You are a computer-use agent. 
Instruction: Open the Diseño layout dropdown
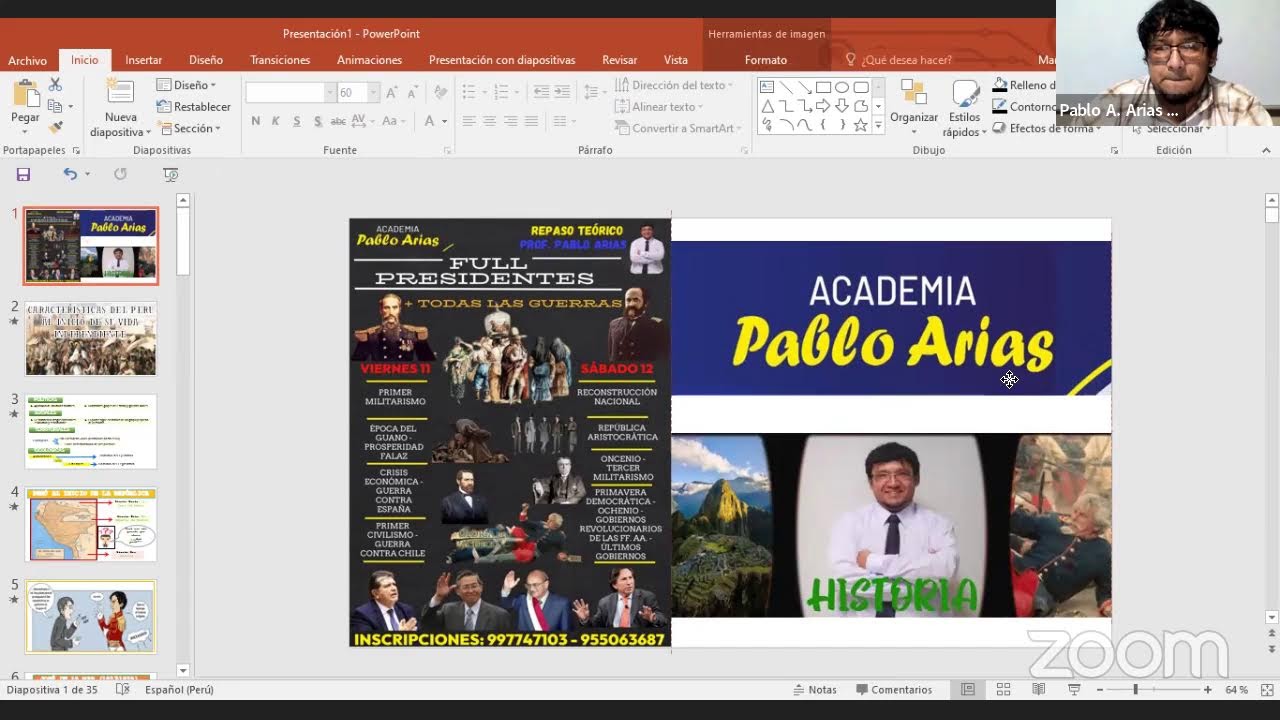coord(187,85)
